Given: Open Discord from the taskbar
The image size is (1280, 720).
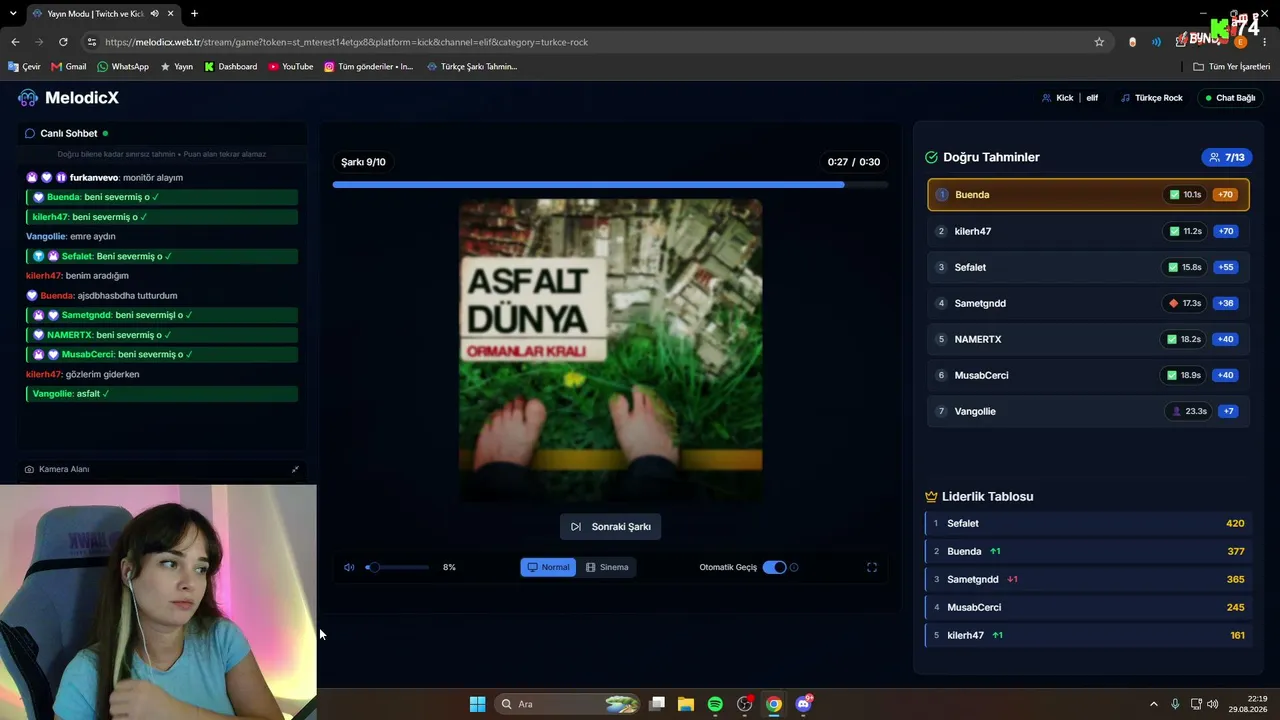Looking at the screenshot, I should [x=804, y=704].
